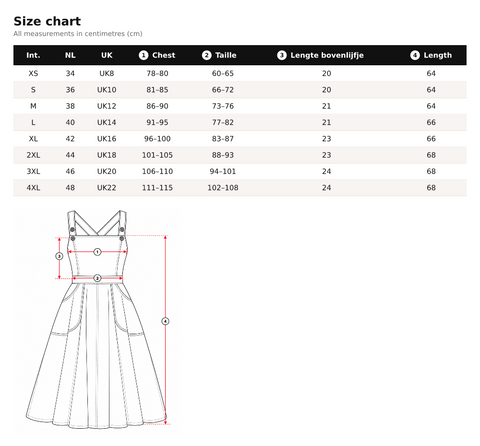
Task: Click the 'Size chart' heading
Action: tap(47, 21)
